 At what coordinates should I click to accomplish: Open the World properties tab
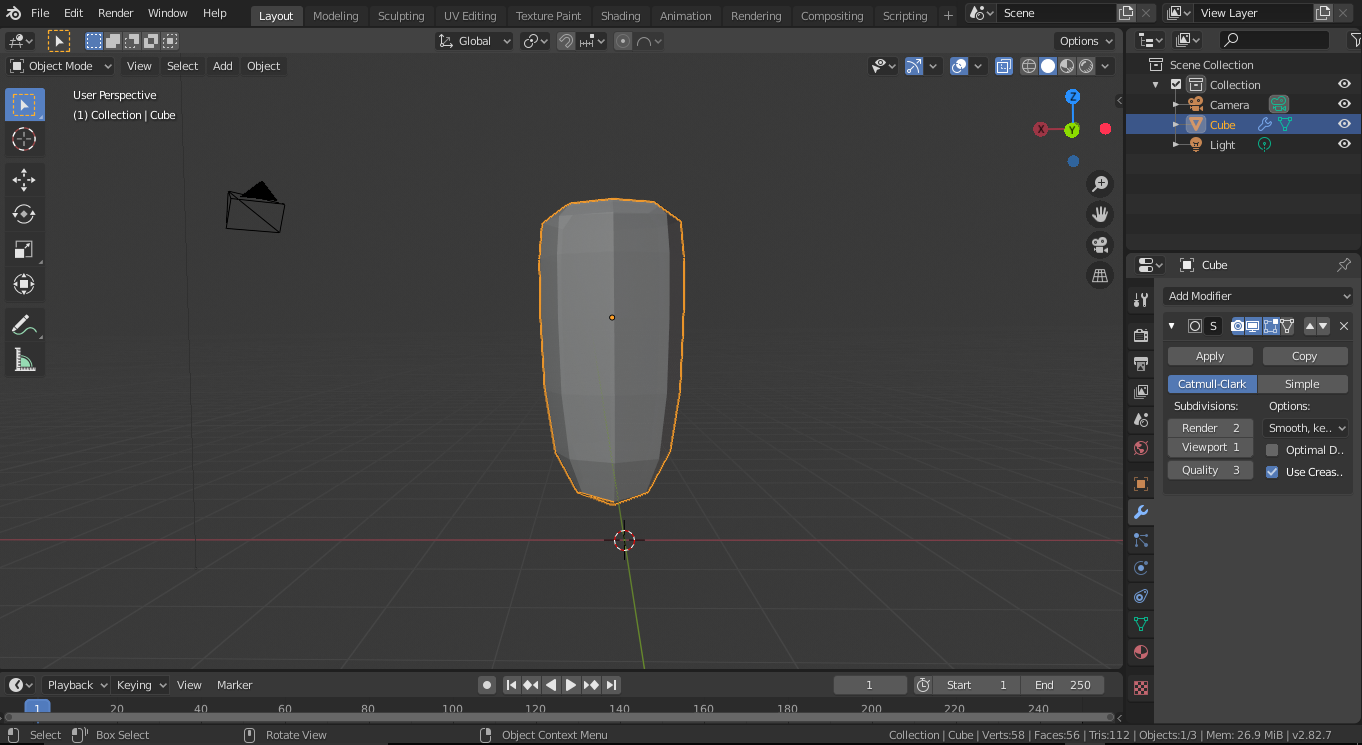pyautogui.click(x=1140, y=448)
